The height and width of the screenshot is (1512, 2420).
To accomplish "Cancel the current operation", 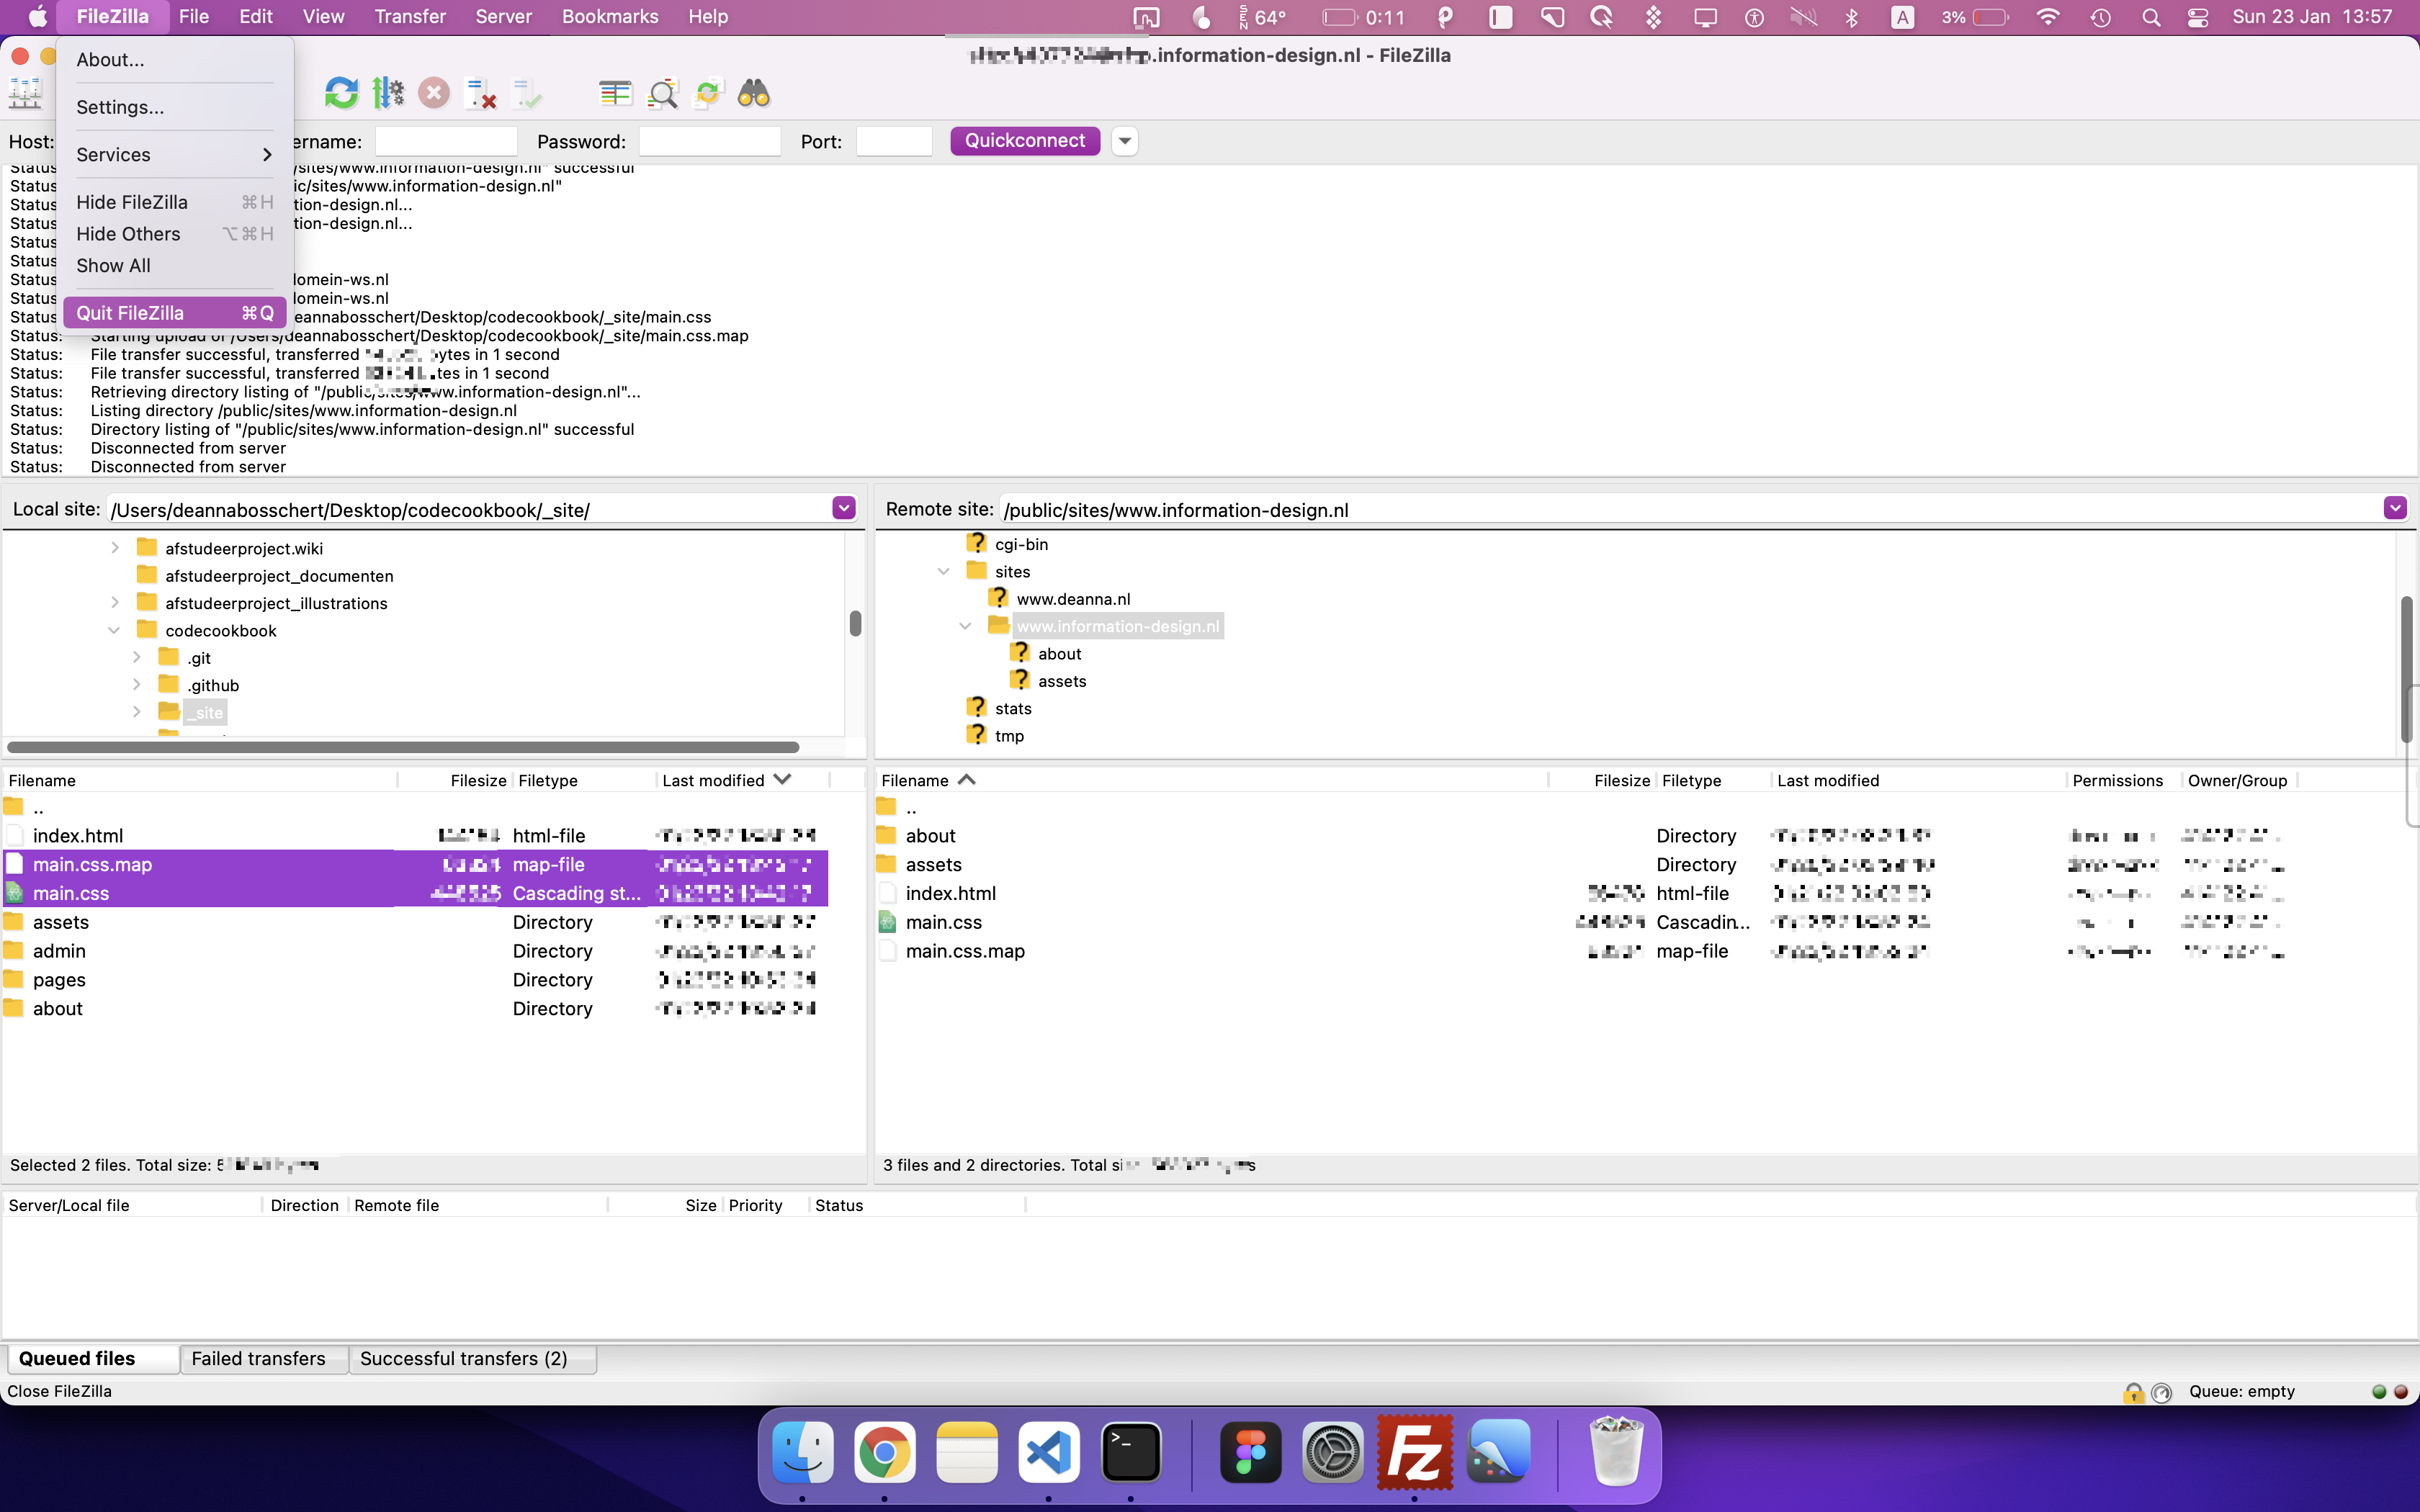I will coord(433,92).
